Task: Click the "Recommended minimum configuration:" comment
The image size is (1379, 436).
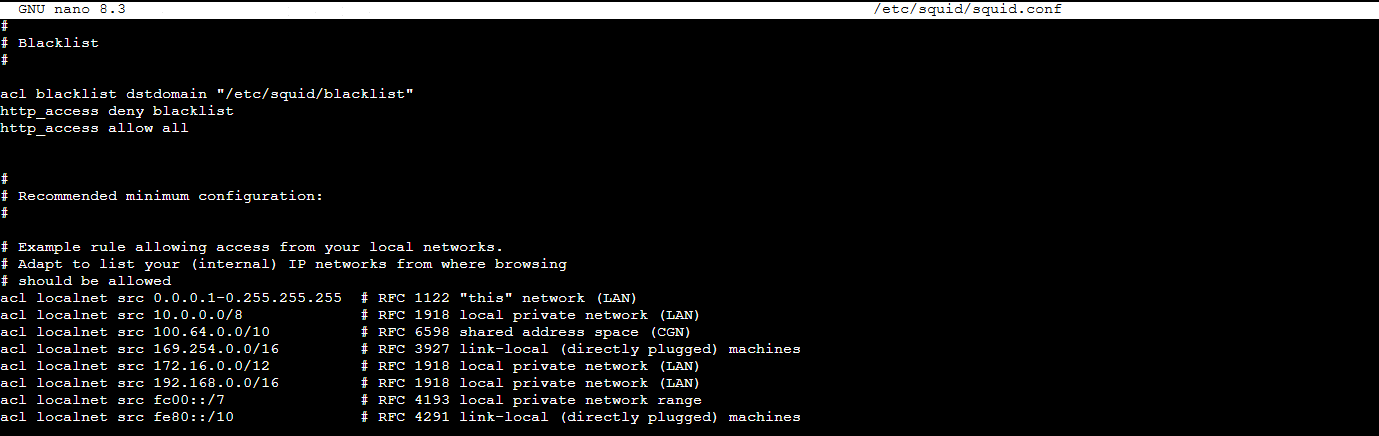Action: [x=170, y=196]
